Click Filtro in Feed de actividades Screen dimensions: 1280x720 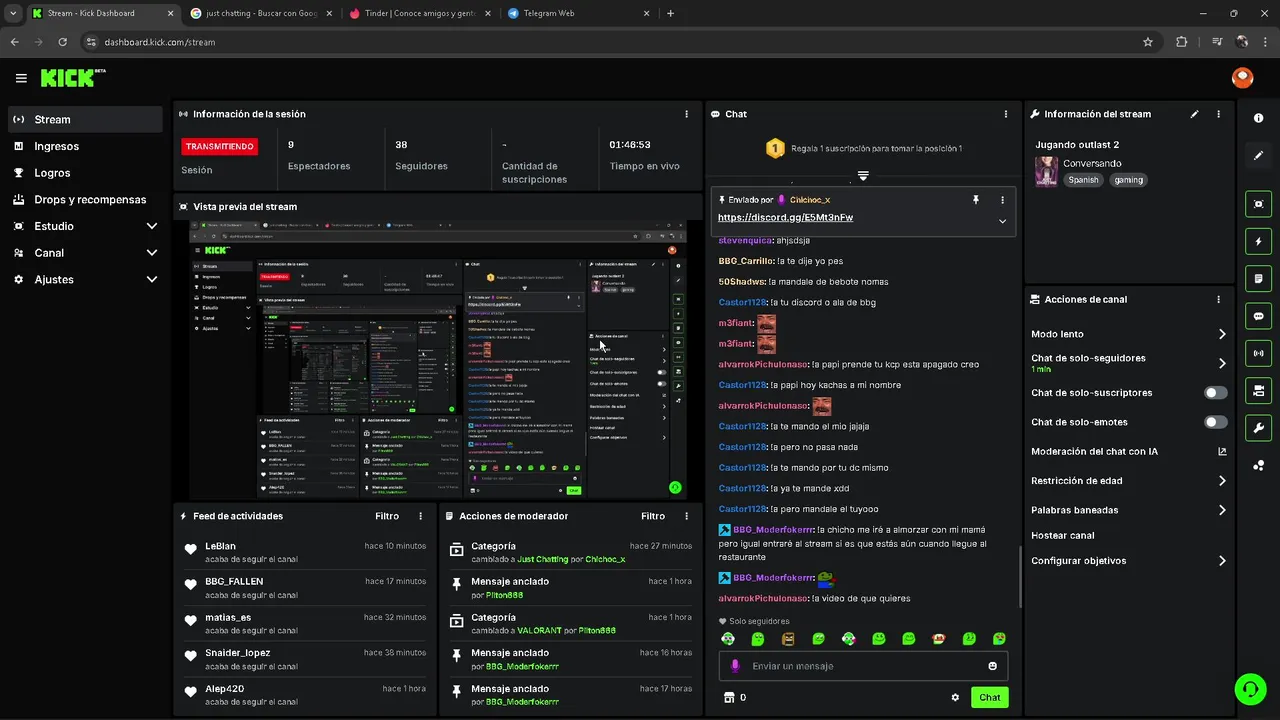(387, 516)
